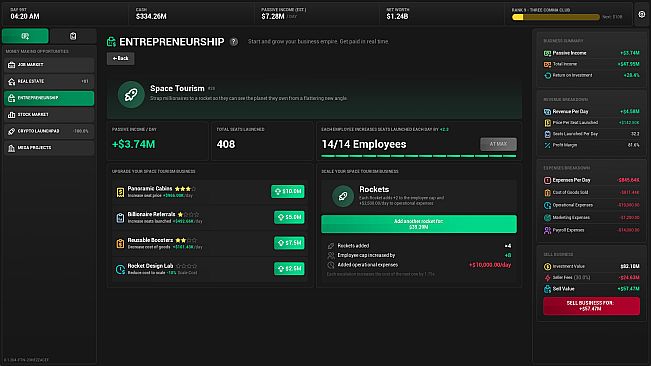This screenshot has height=366, width=651.
Task: Click the "$7.28M" passive income value
Action: 273,16
